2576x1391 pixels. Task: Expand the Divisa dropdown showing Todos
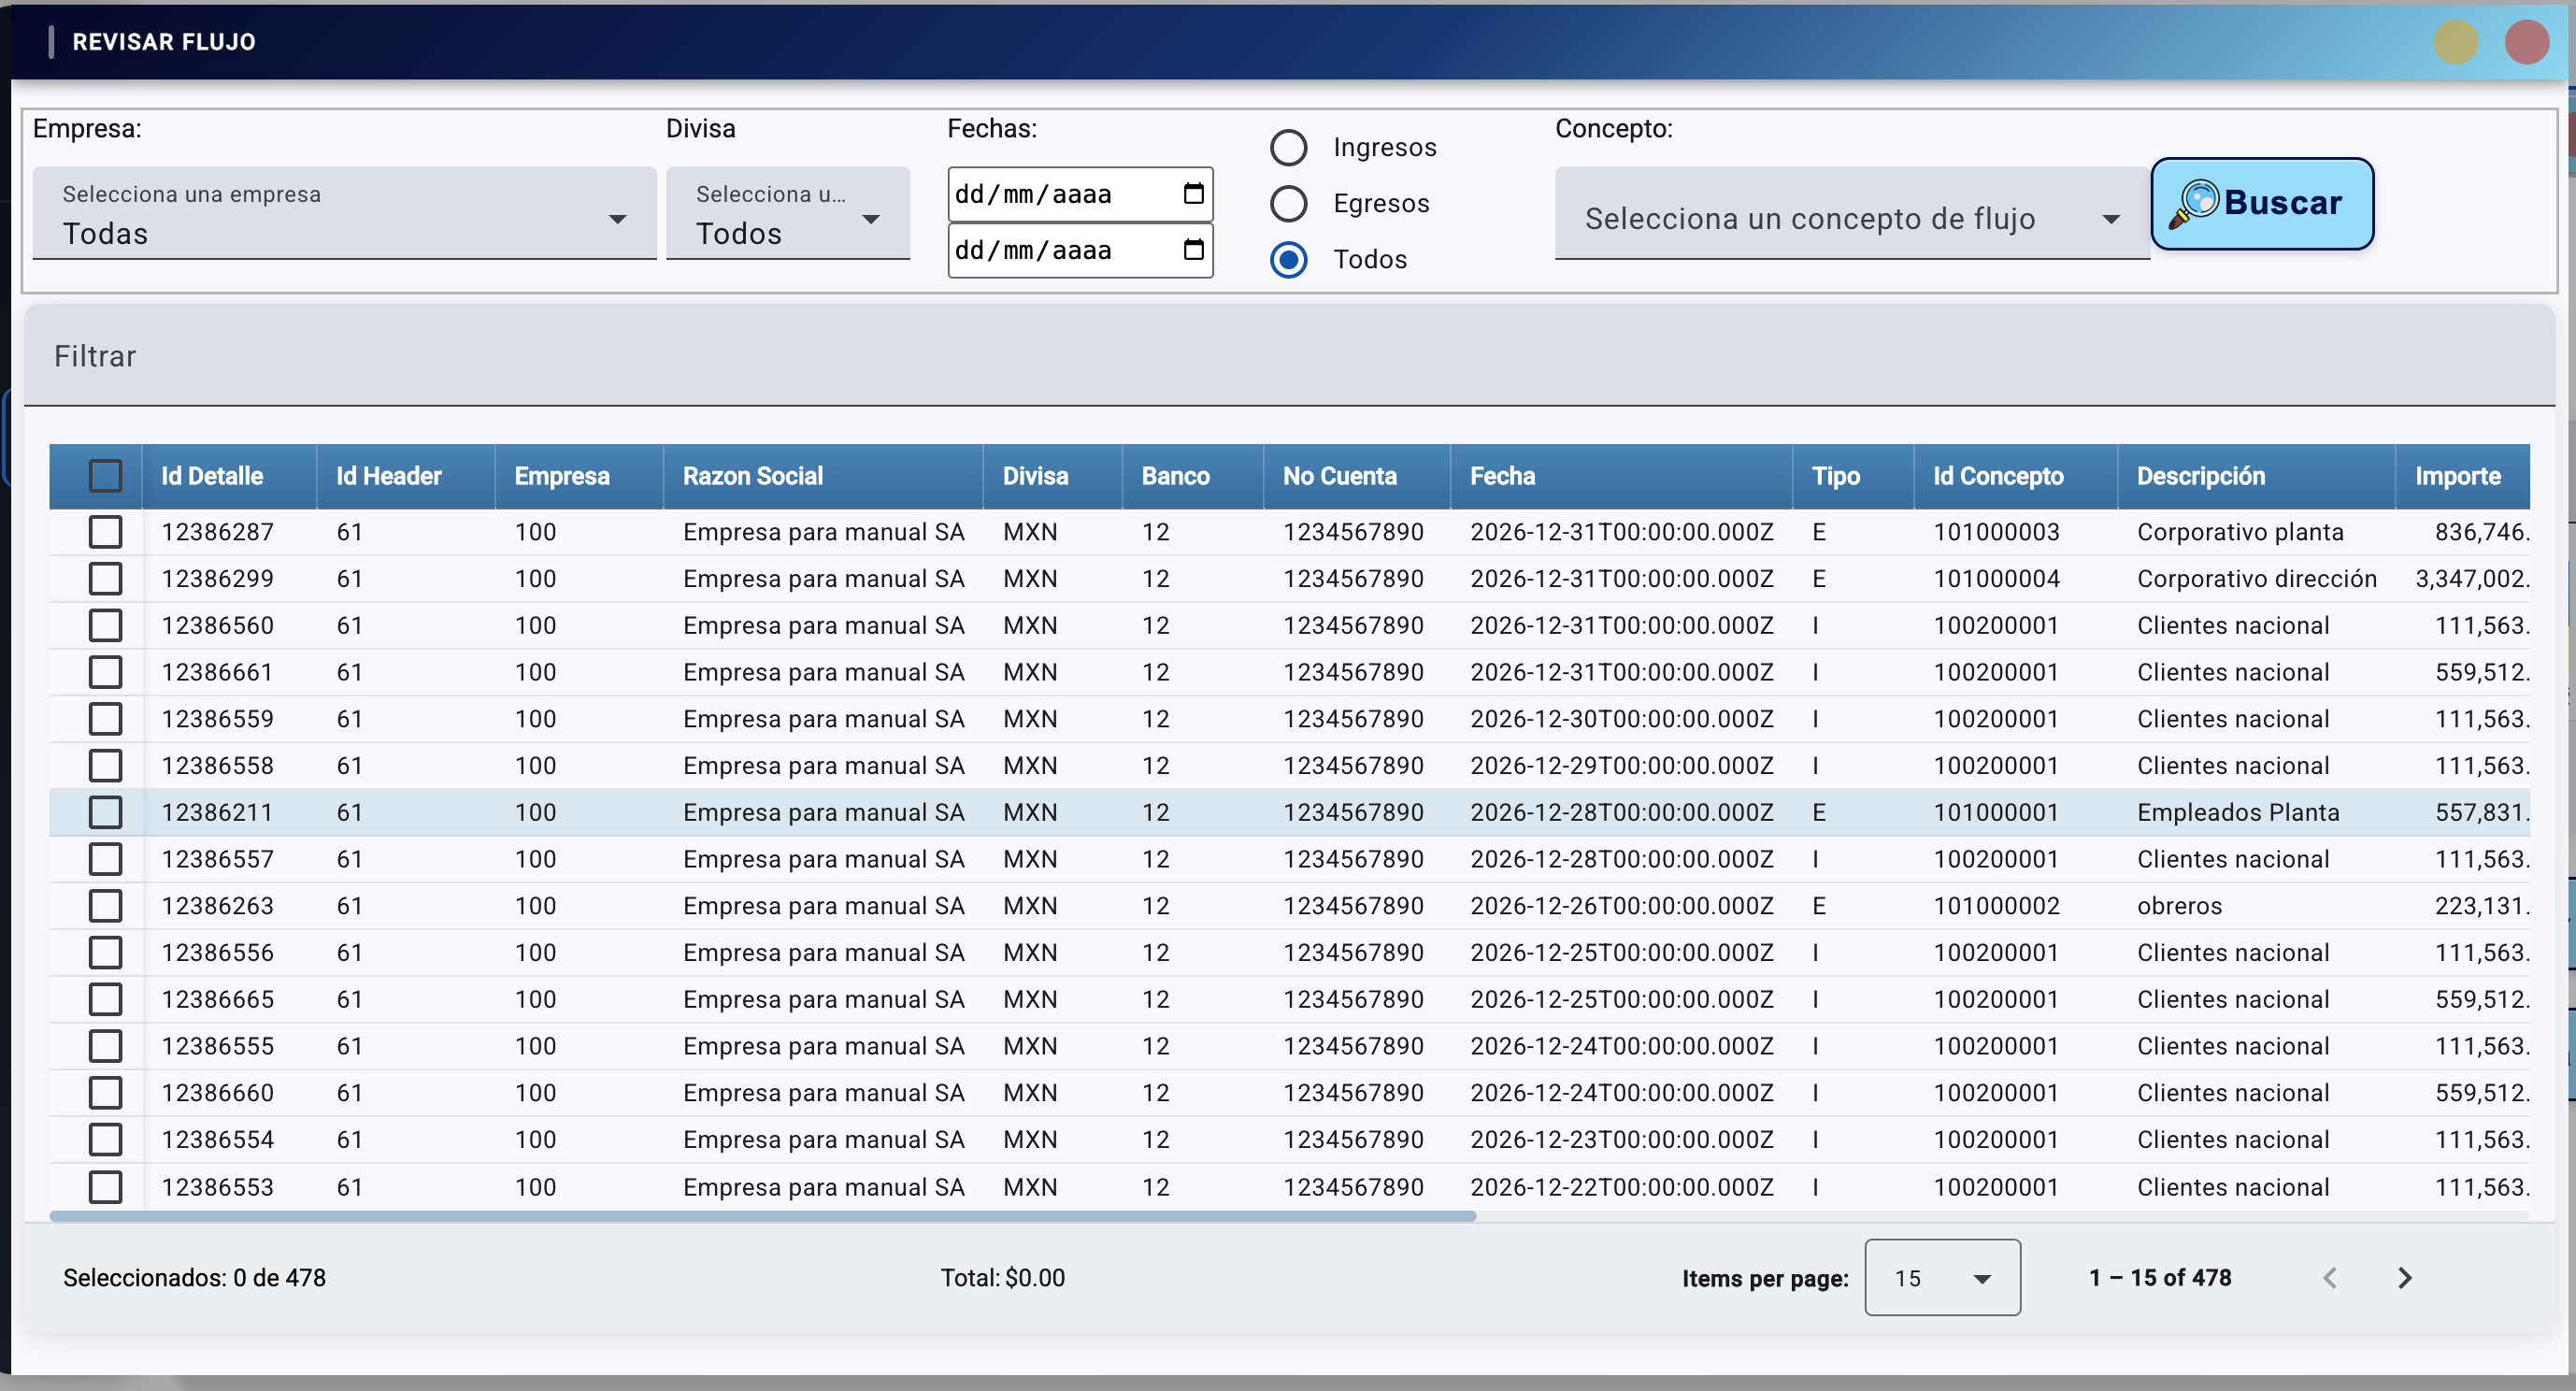[x=787, y=214]
